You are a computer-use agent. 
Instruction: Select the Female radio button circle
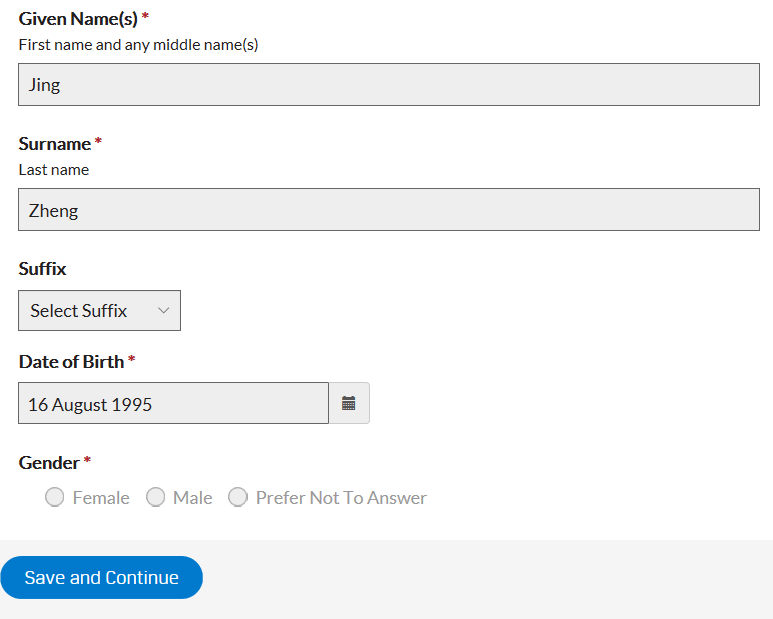[55, 497]
